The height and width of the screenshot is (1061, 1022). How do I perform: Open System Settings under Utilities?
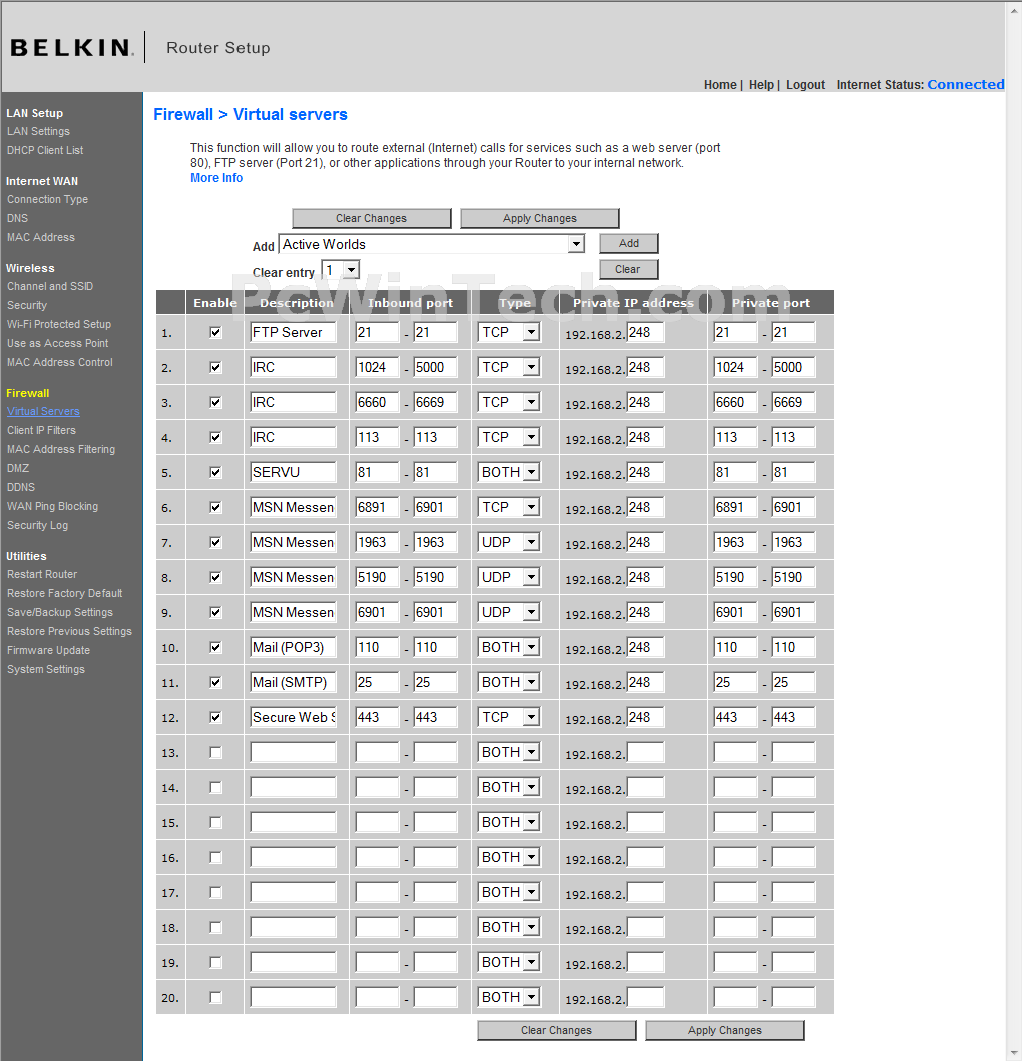pos(46,669)
